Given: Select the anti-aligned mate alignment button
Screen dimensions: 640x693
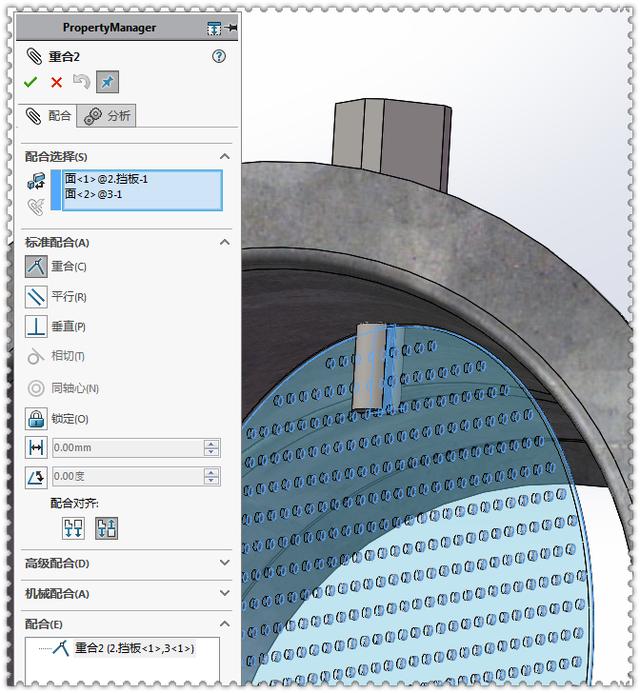Looking at the screenshot, I should pos(107,528).
